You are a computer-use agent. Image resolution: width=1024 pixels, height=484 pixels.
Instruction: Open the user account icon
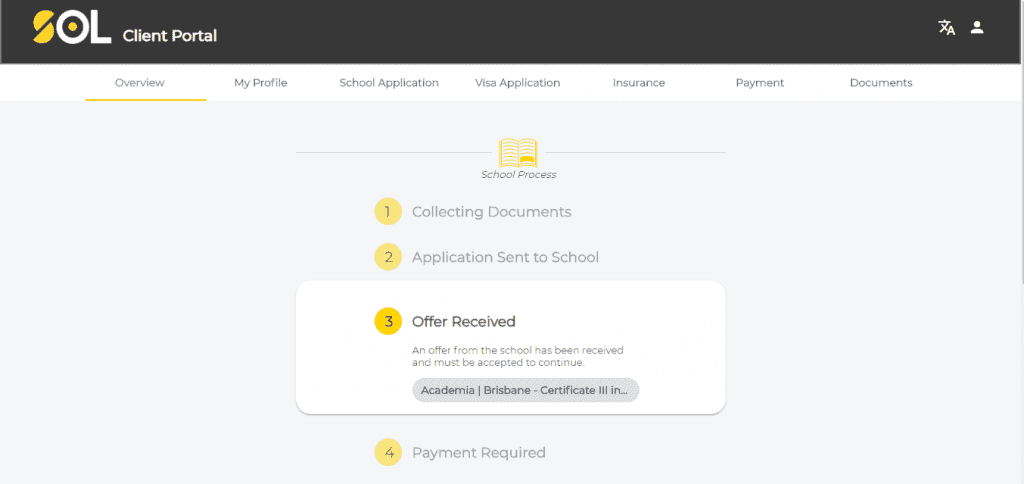977,27
